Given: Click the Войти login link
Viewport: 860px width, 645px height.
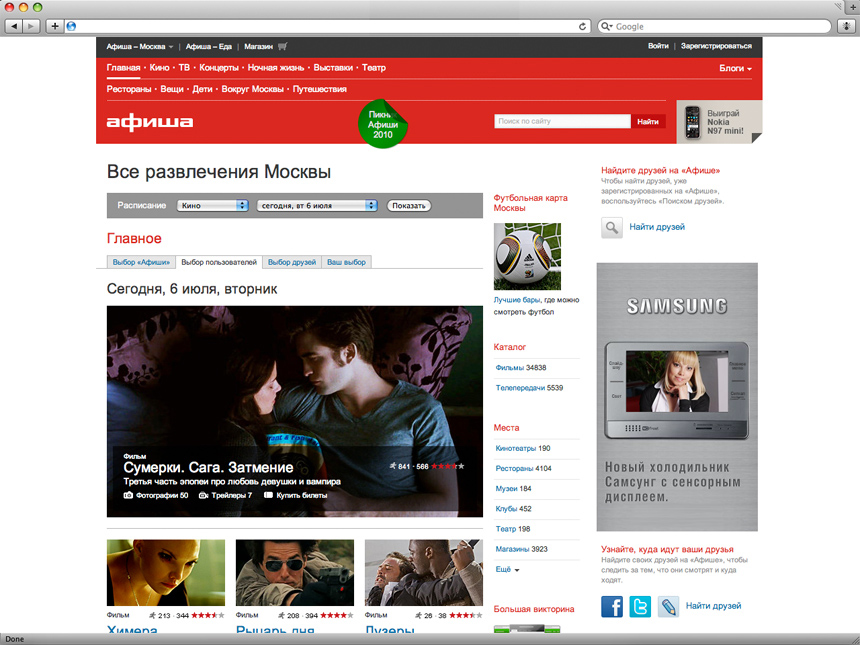Looking at the screenshot, I should [658, 46].
